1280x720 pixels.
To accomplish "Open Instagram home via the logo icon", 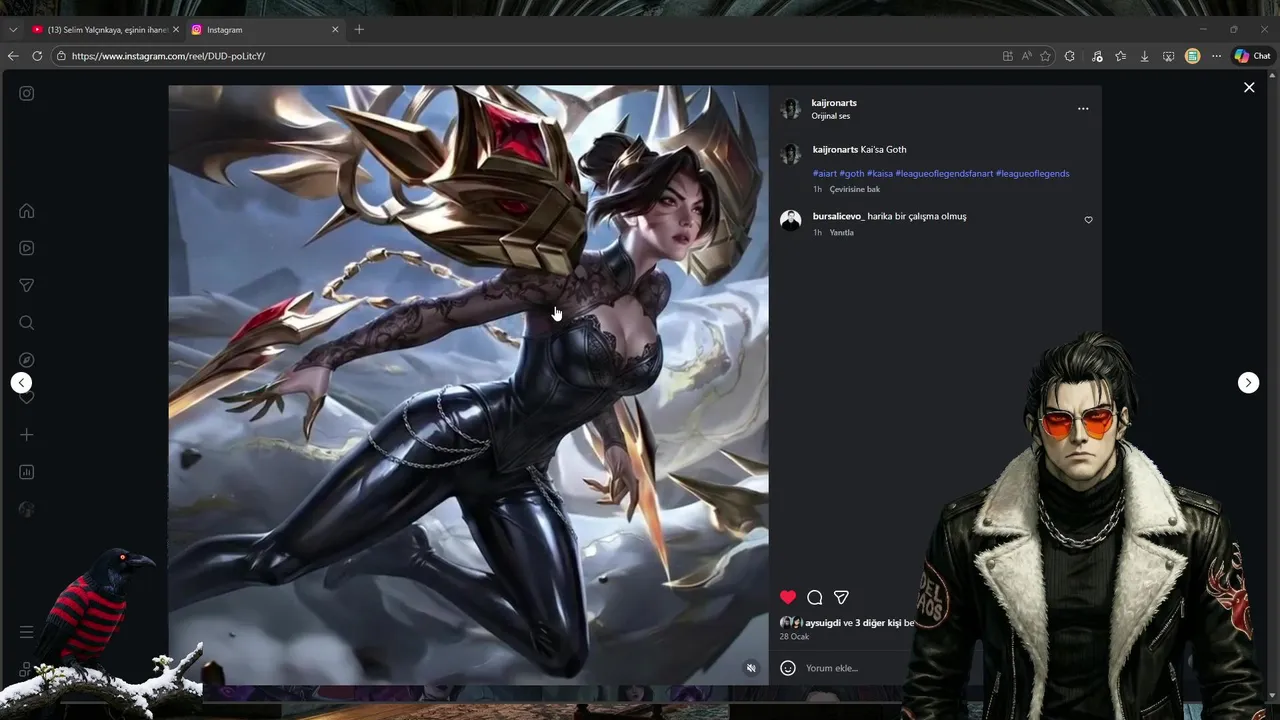I will click(27, 93).
